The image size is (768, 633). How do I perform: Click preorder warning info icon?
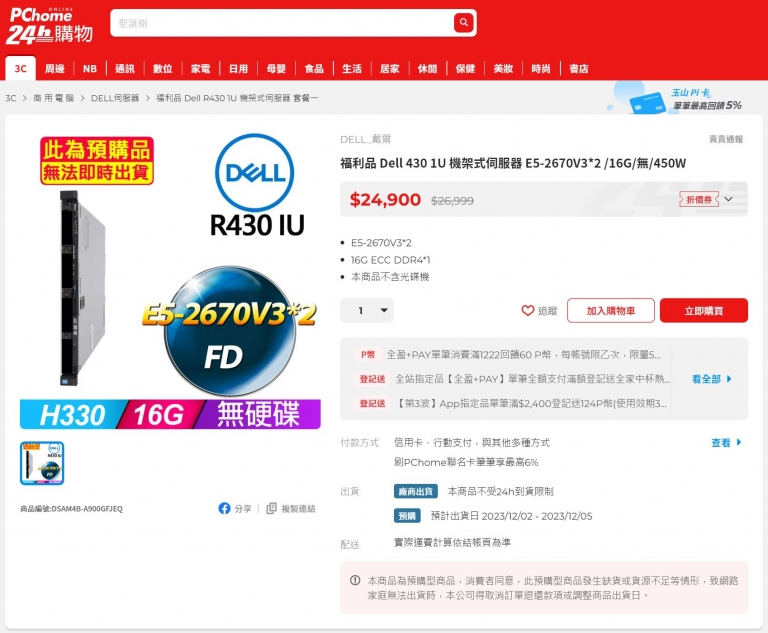pyautogui.click(x=355, y=581)
